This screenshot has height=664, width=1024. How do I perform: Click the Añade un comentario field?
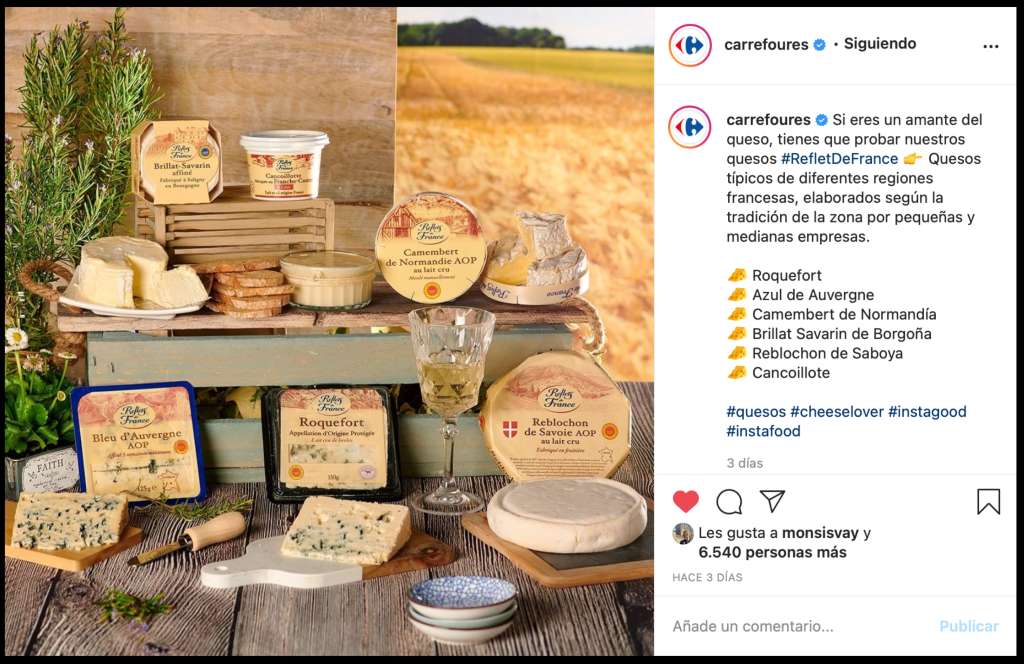801,626
